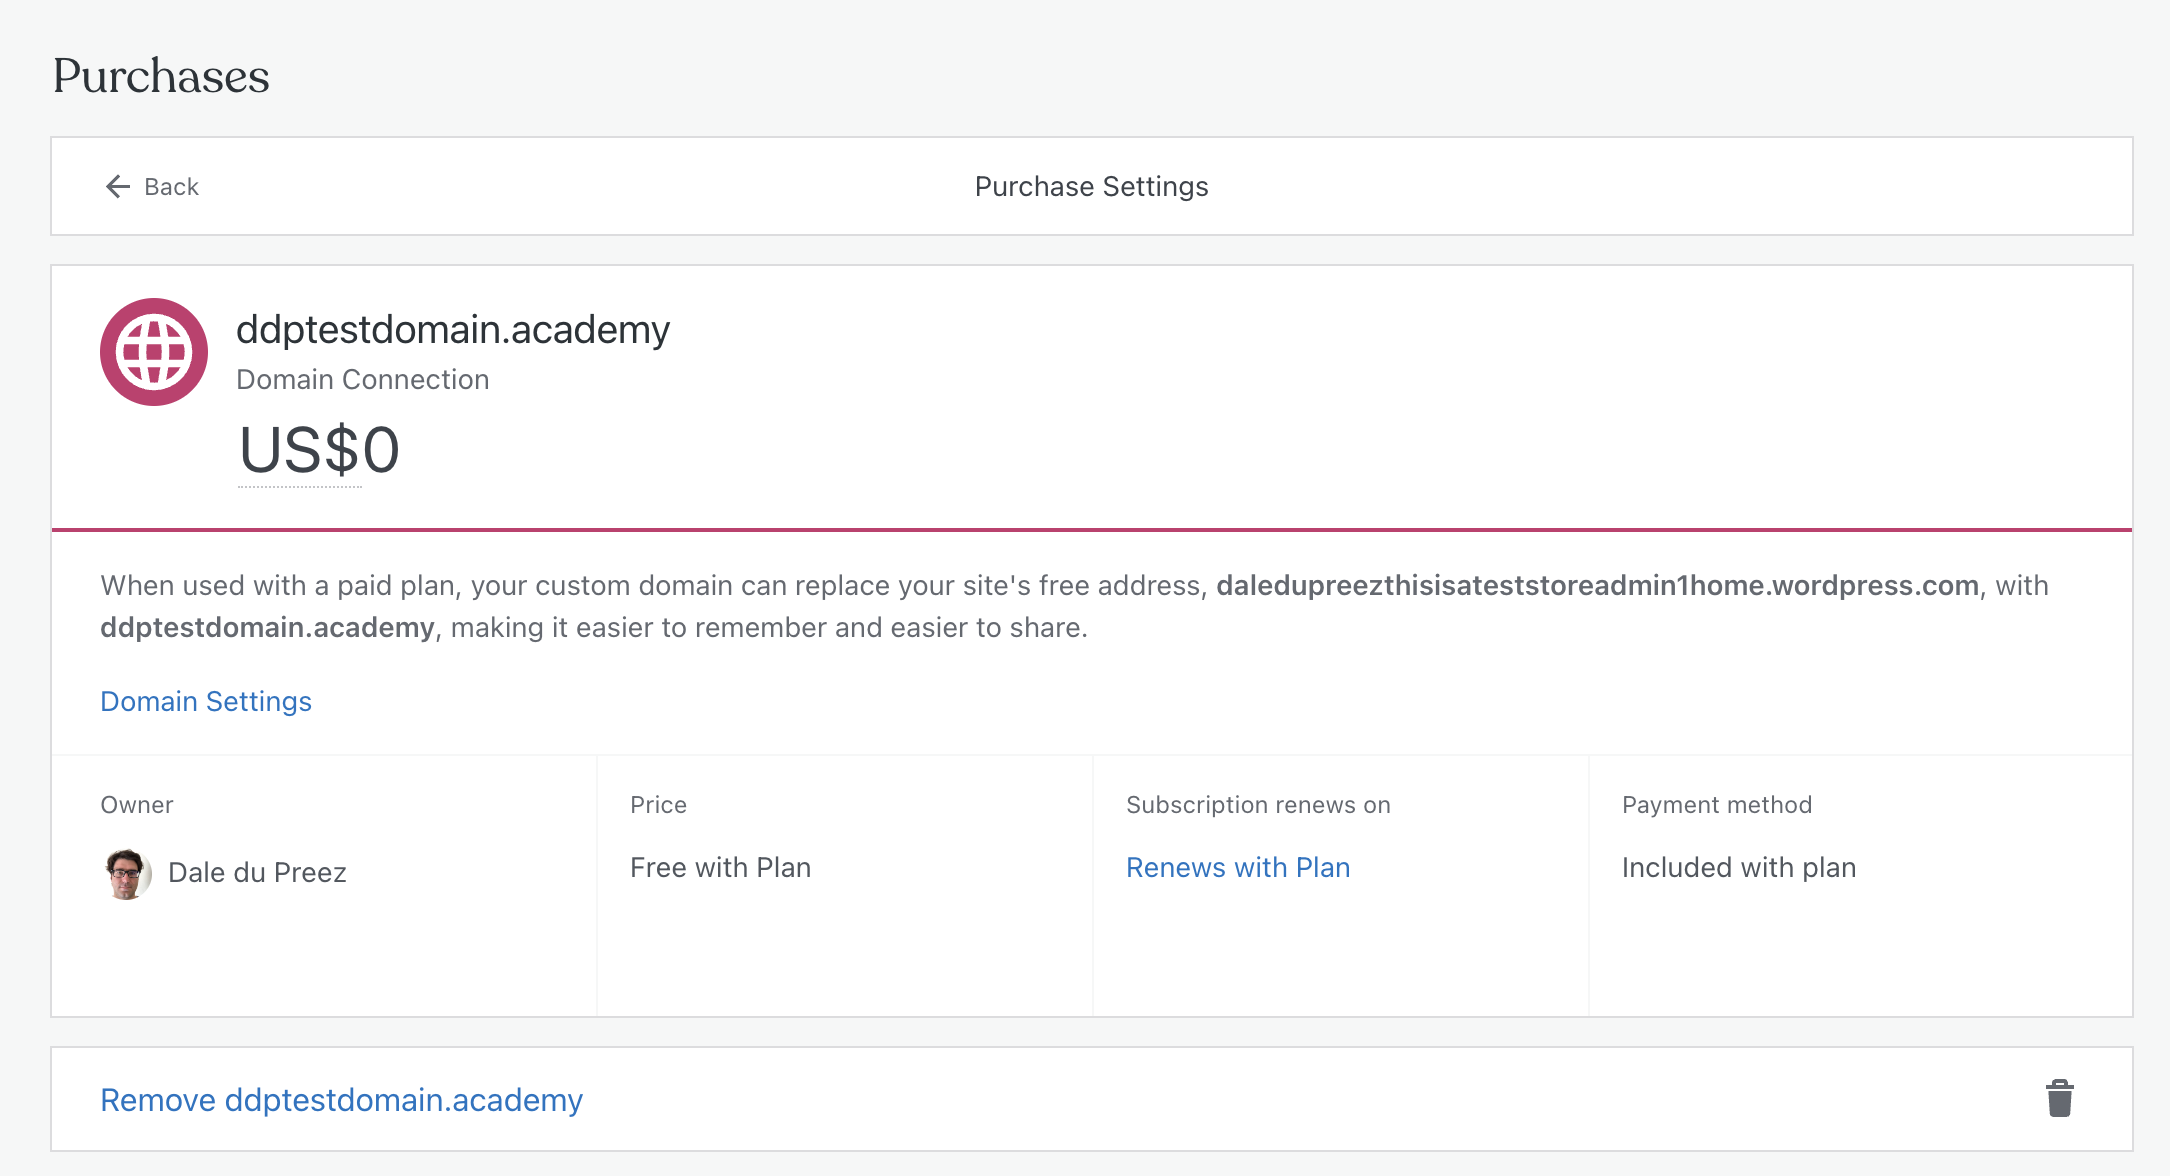Viewport: 2170px width, 1176px height.
Task: Click the Free with Plan price text
Action: (720, 868)
